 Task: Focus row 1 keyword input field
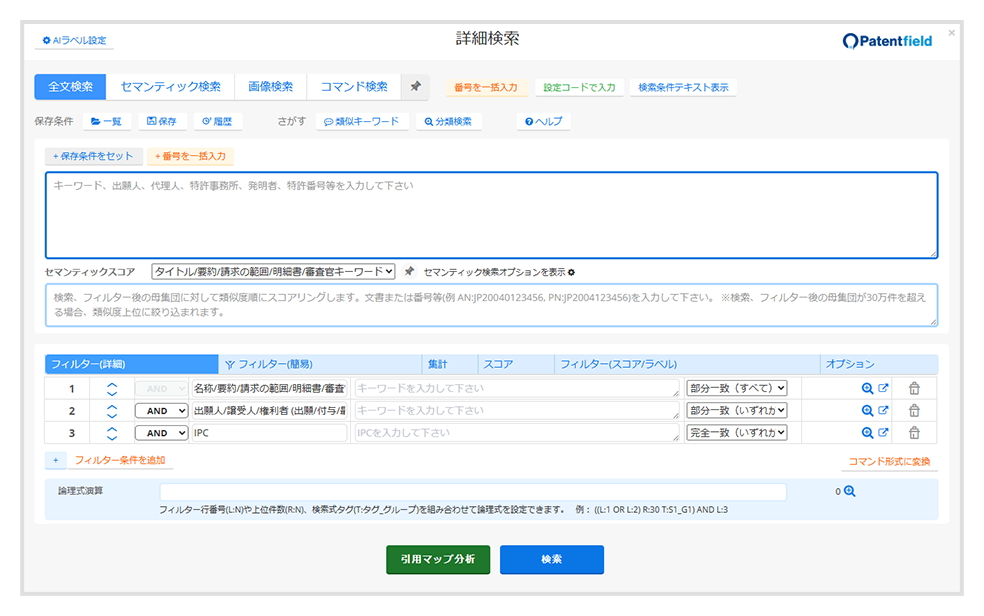pos(517,388)
